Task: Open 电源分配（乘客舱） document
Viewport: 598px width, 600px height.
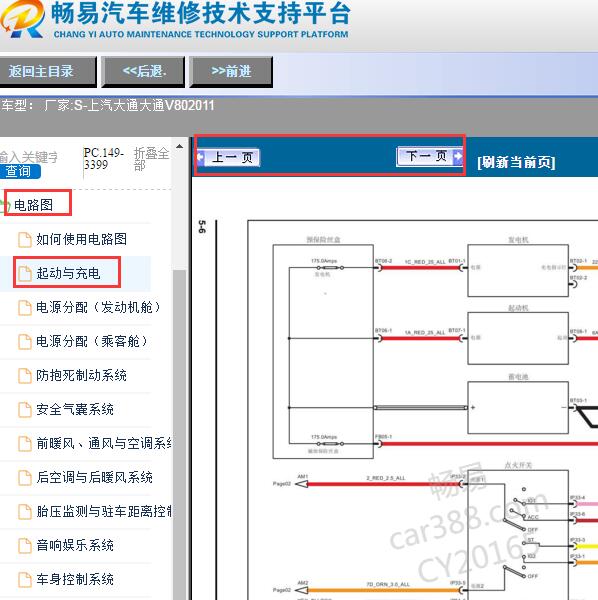Action: [91, 341]
